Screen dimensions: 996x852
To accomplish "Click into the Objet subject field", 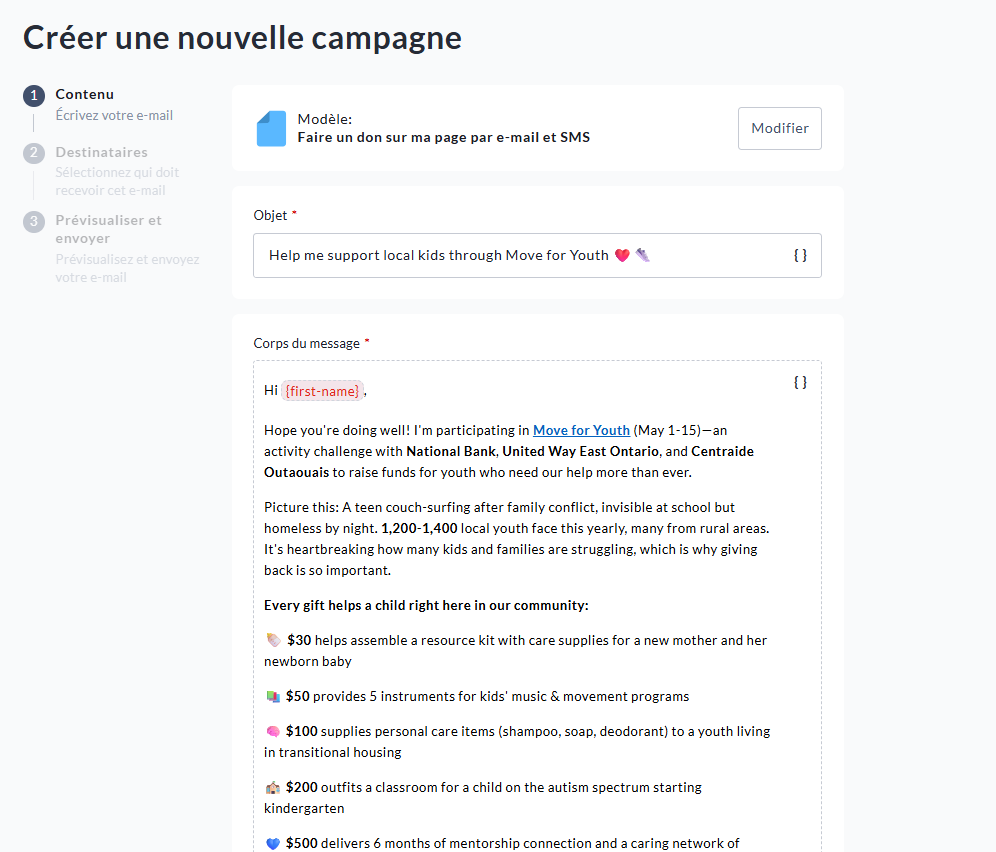I will coord(520,256).
